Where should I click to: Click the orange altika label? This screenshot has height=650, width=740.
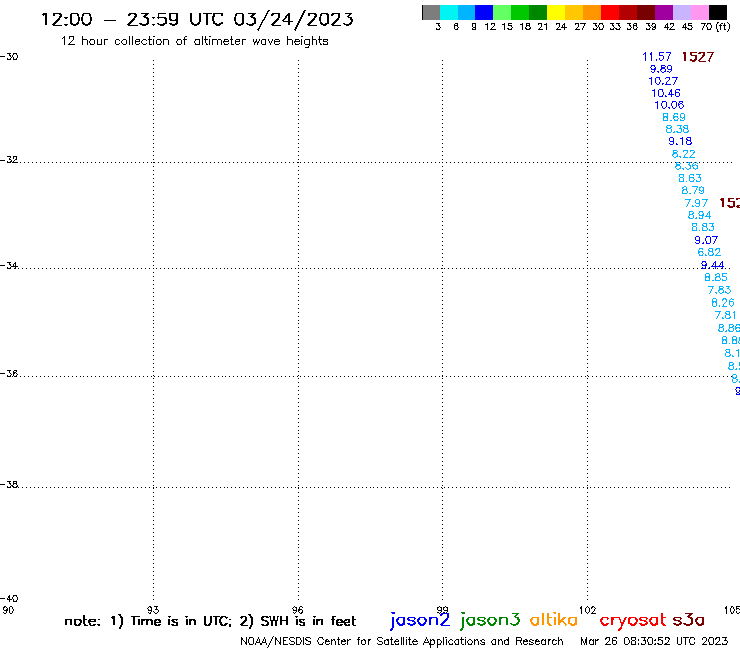point(554,619)
